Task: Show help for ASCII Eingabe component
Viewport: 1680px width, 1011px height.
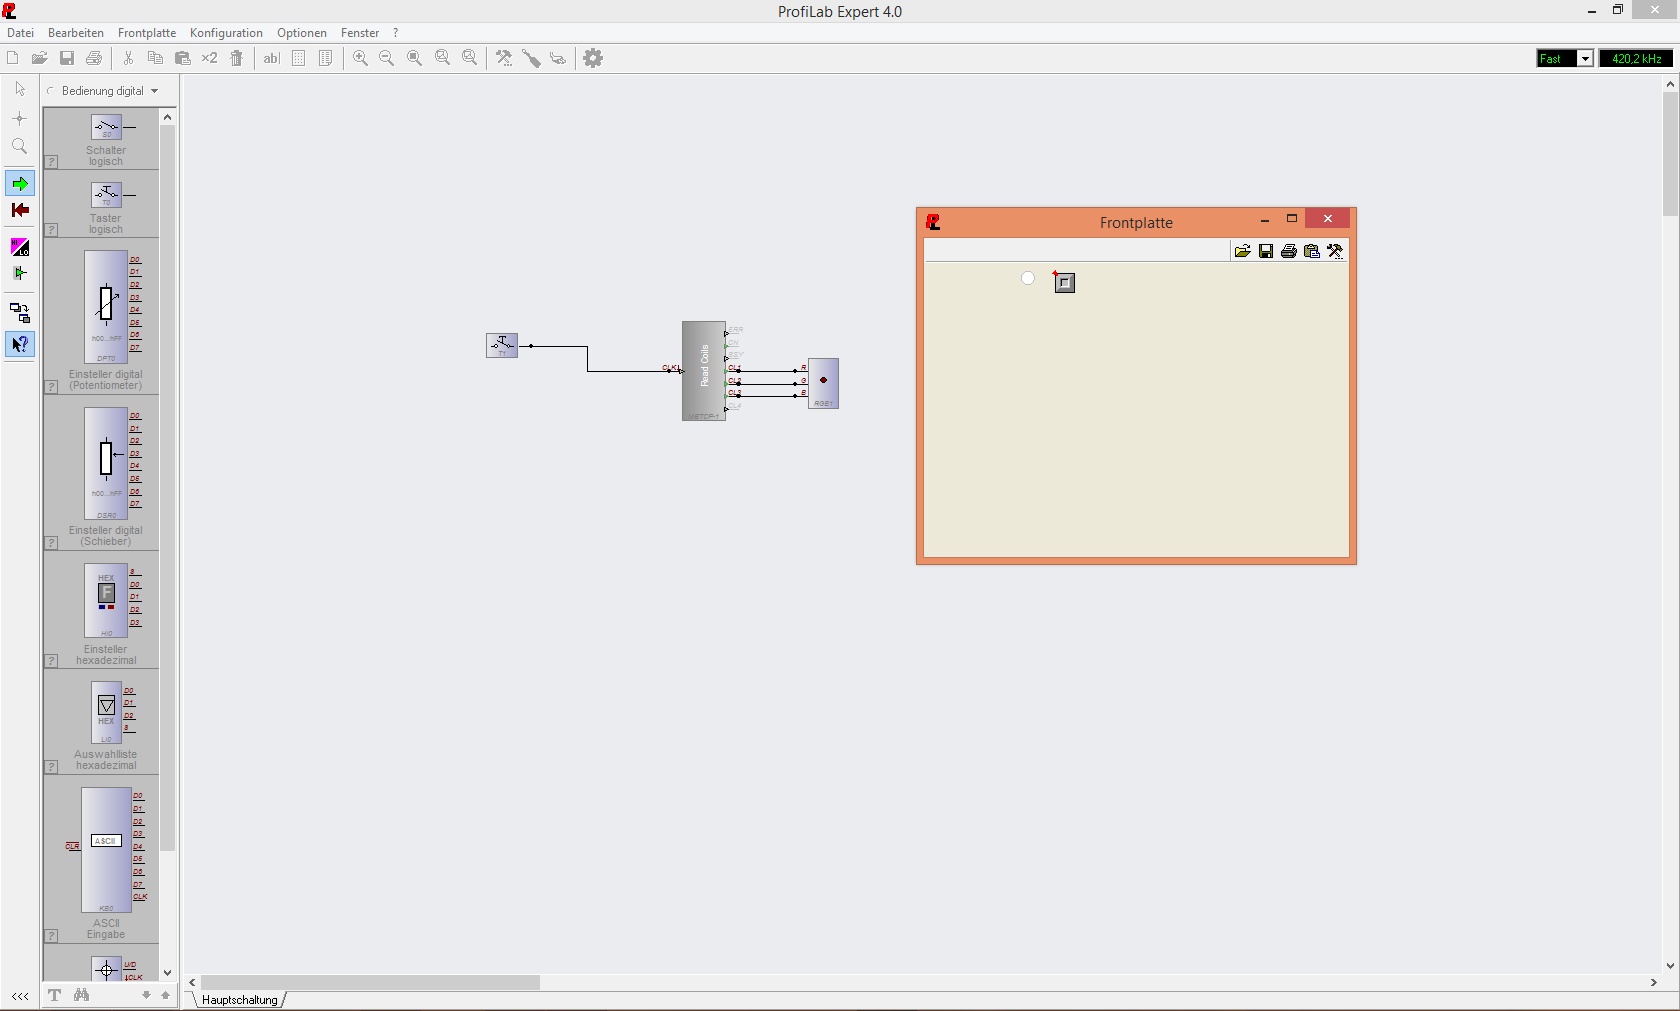Action: (x=52, y=936)
